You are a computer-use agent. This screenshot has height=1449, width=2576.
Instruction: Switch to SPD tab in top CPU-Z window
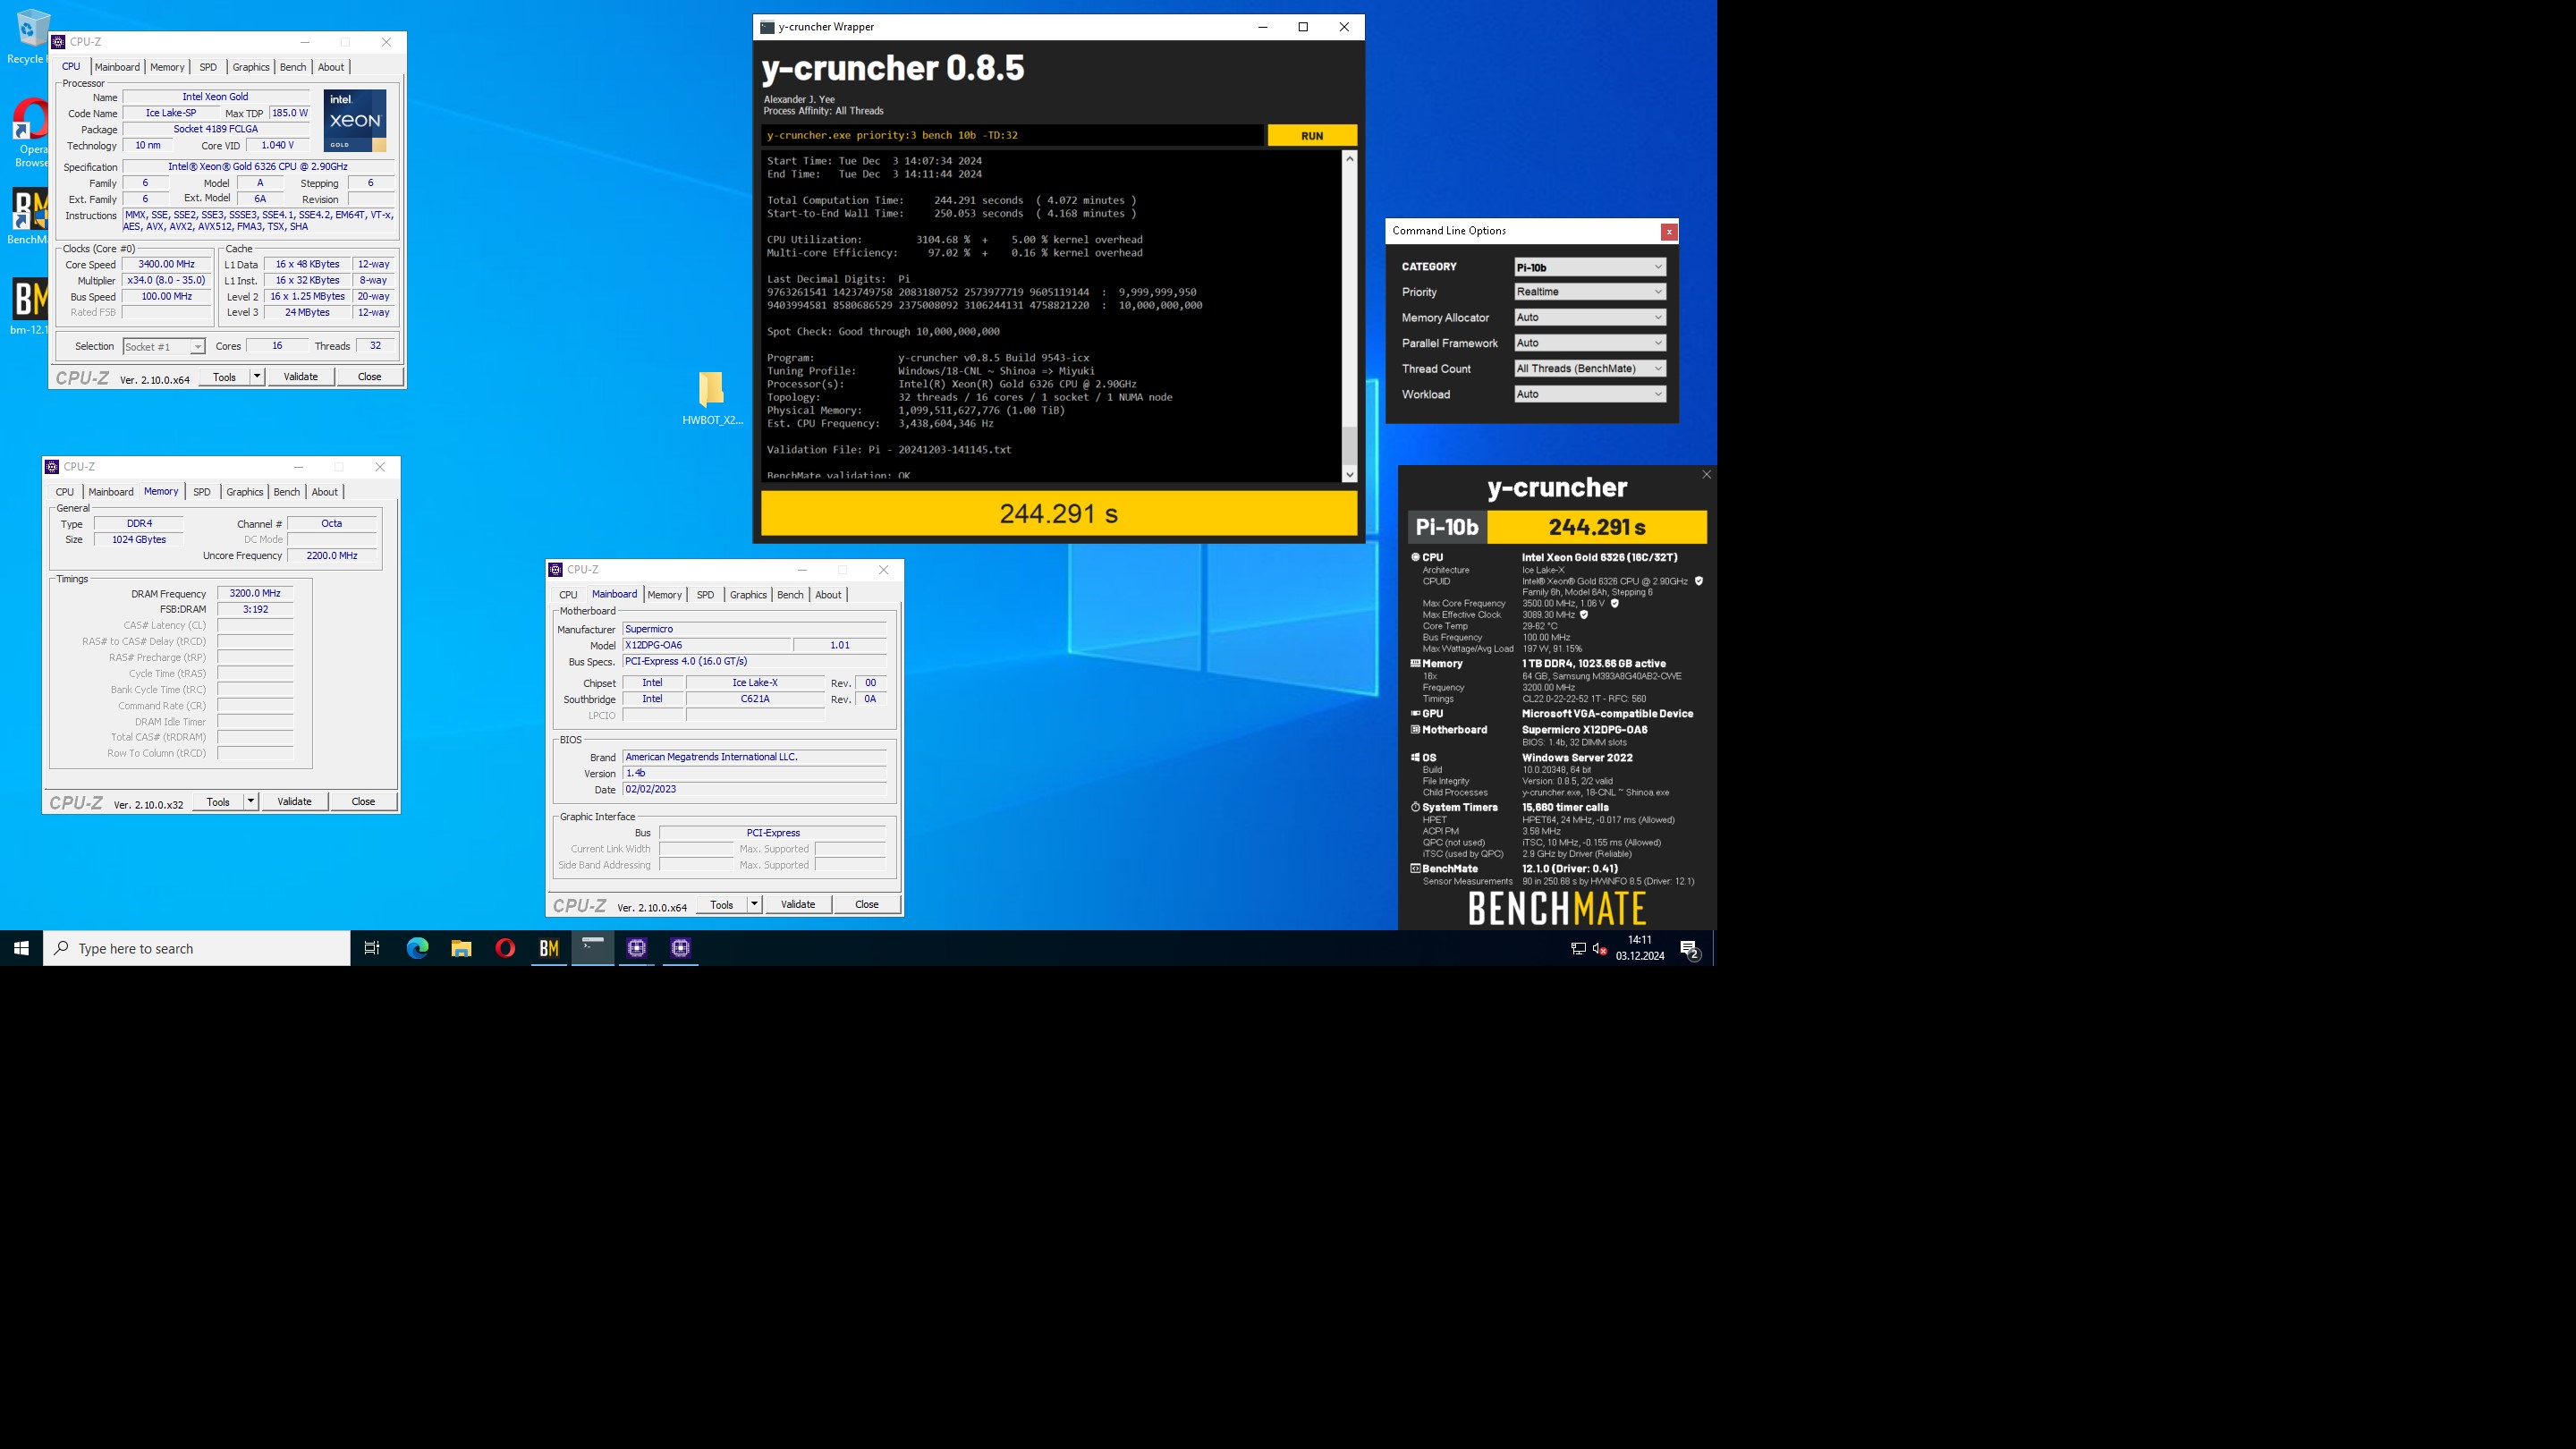[208, 67]
